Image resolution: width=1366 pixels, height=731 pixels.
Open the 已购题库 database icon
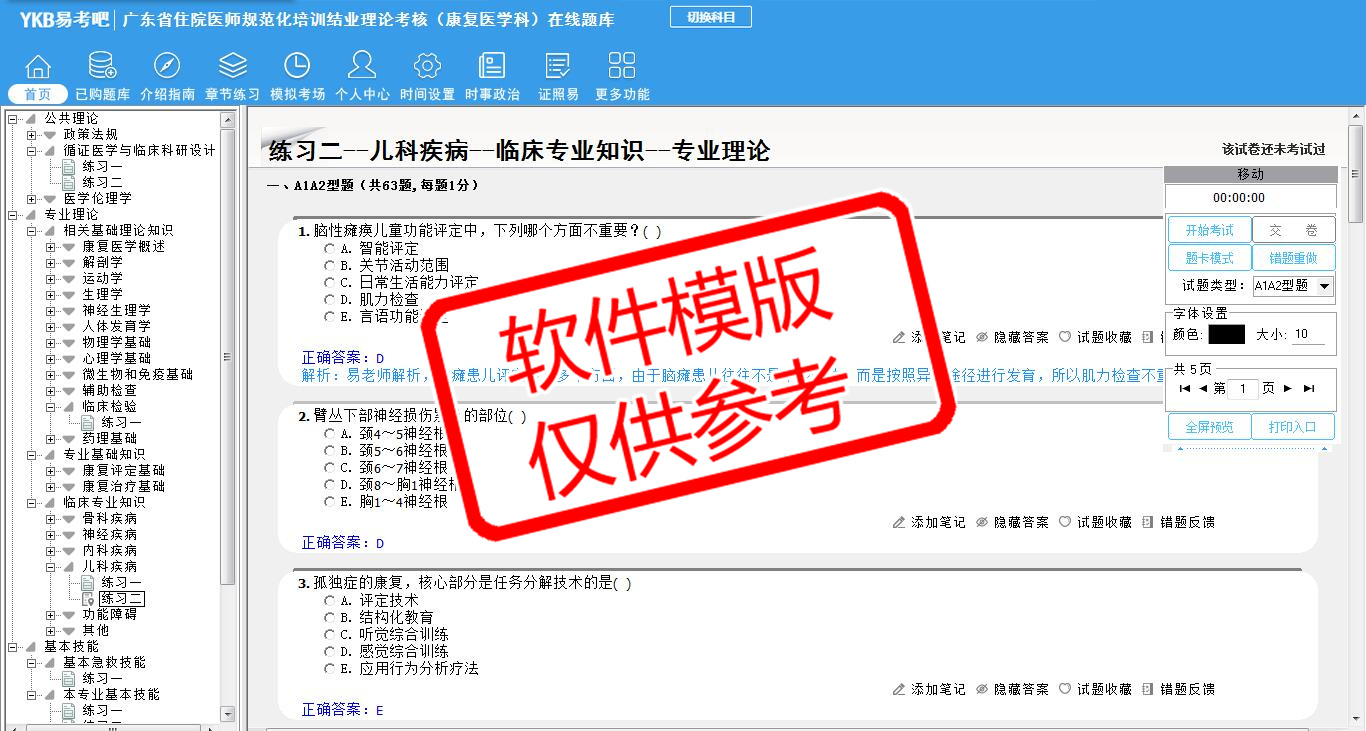(102, 67)
